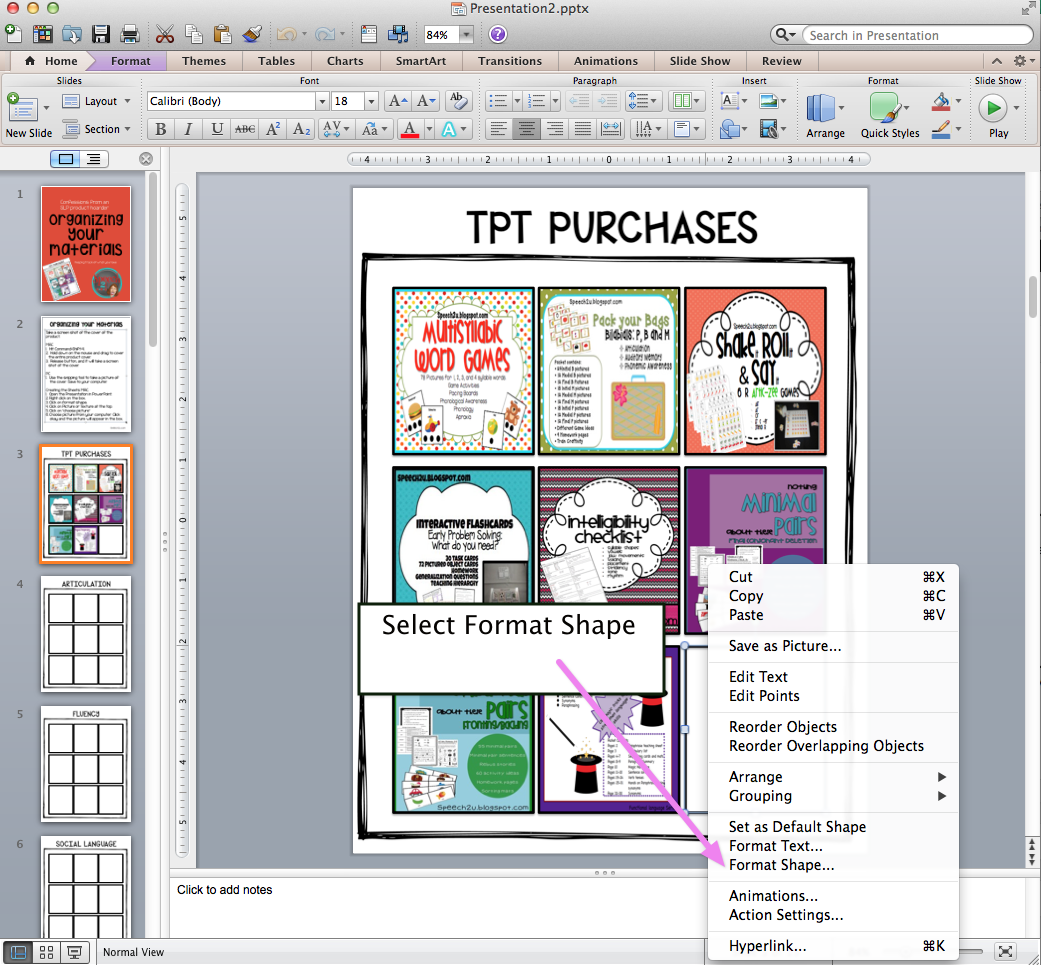Open Slide Sorter view button
Viewport: 1041px width, 965px height.
[46, 952]
